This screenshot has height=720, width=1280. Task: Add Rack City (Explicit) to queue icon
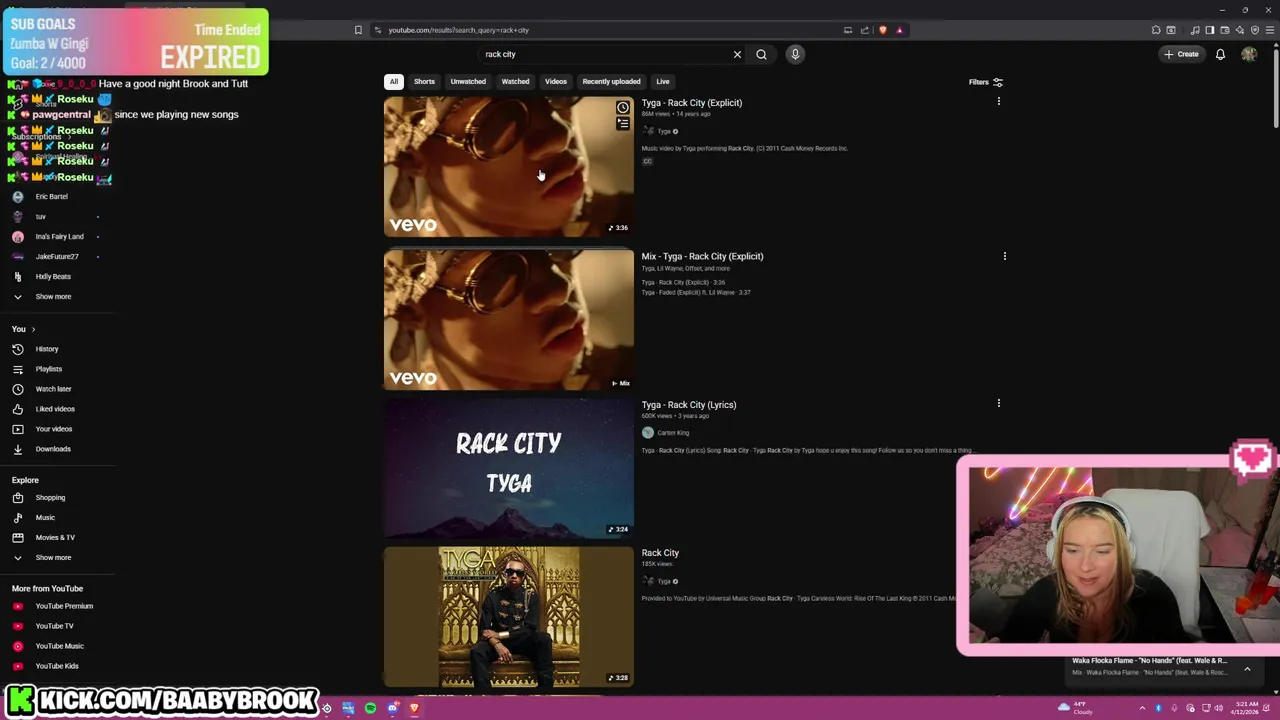[623, 124]
